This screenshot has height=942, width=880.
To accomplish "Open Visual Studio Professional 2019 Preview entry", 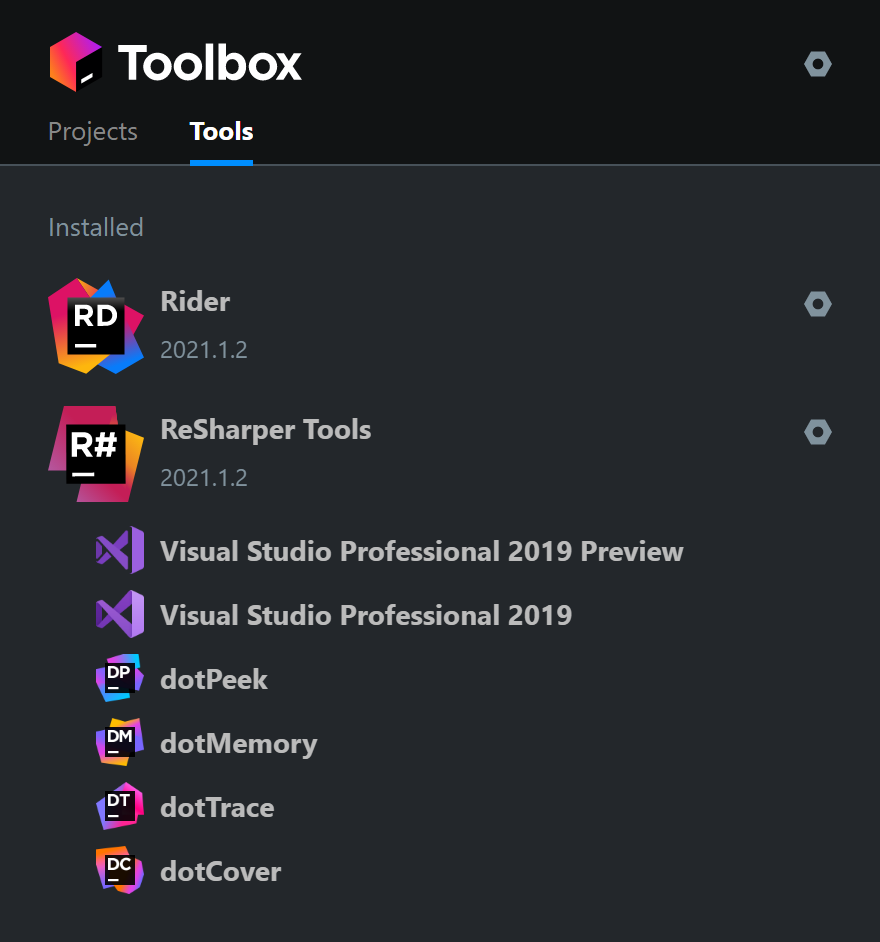I will 422,552.
